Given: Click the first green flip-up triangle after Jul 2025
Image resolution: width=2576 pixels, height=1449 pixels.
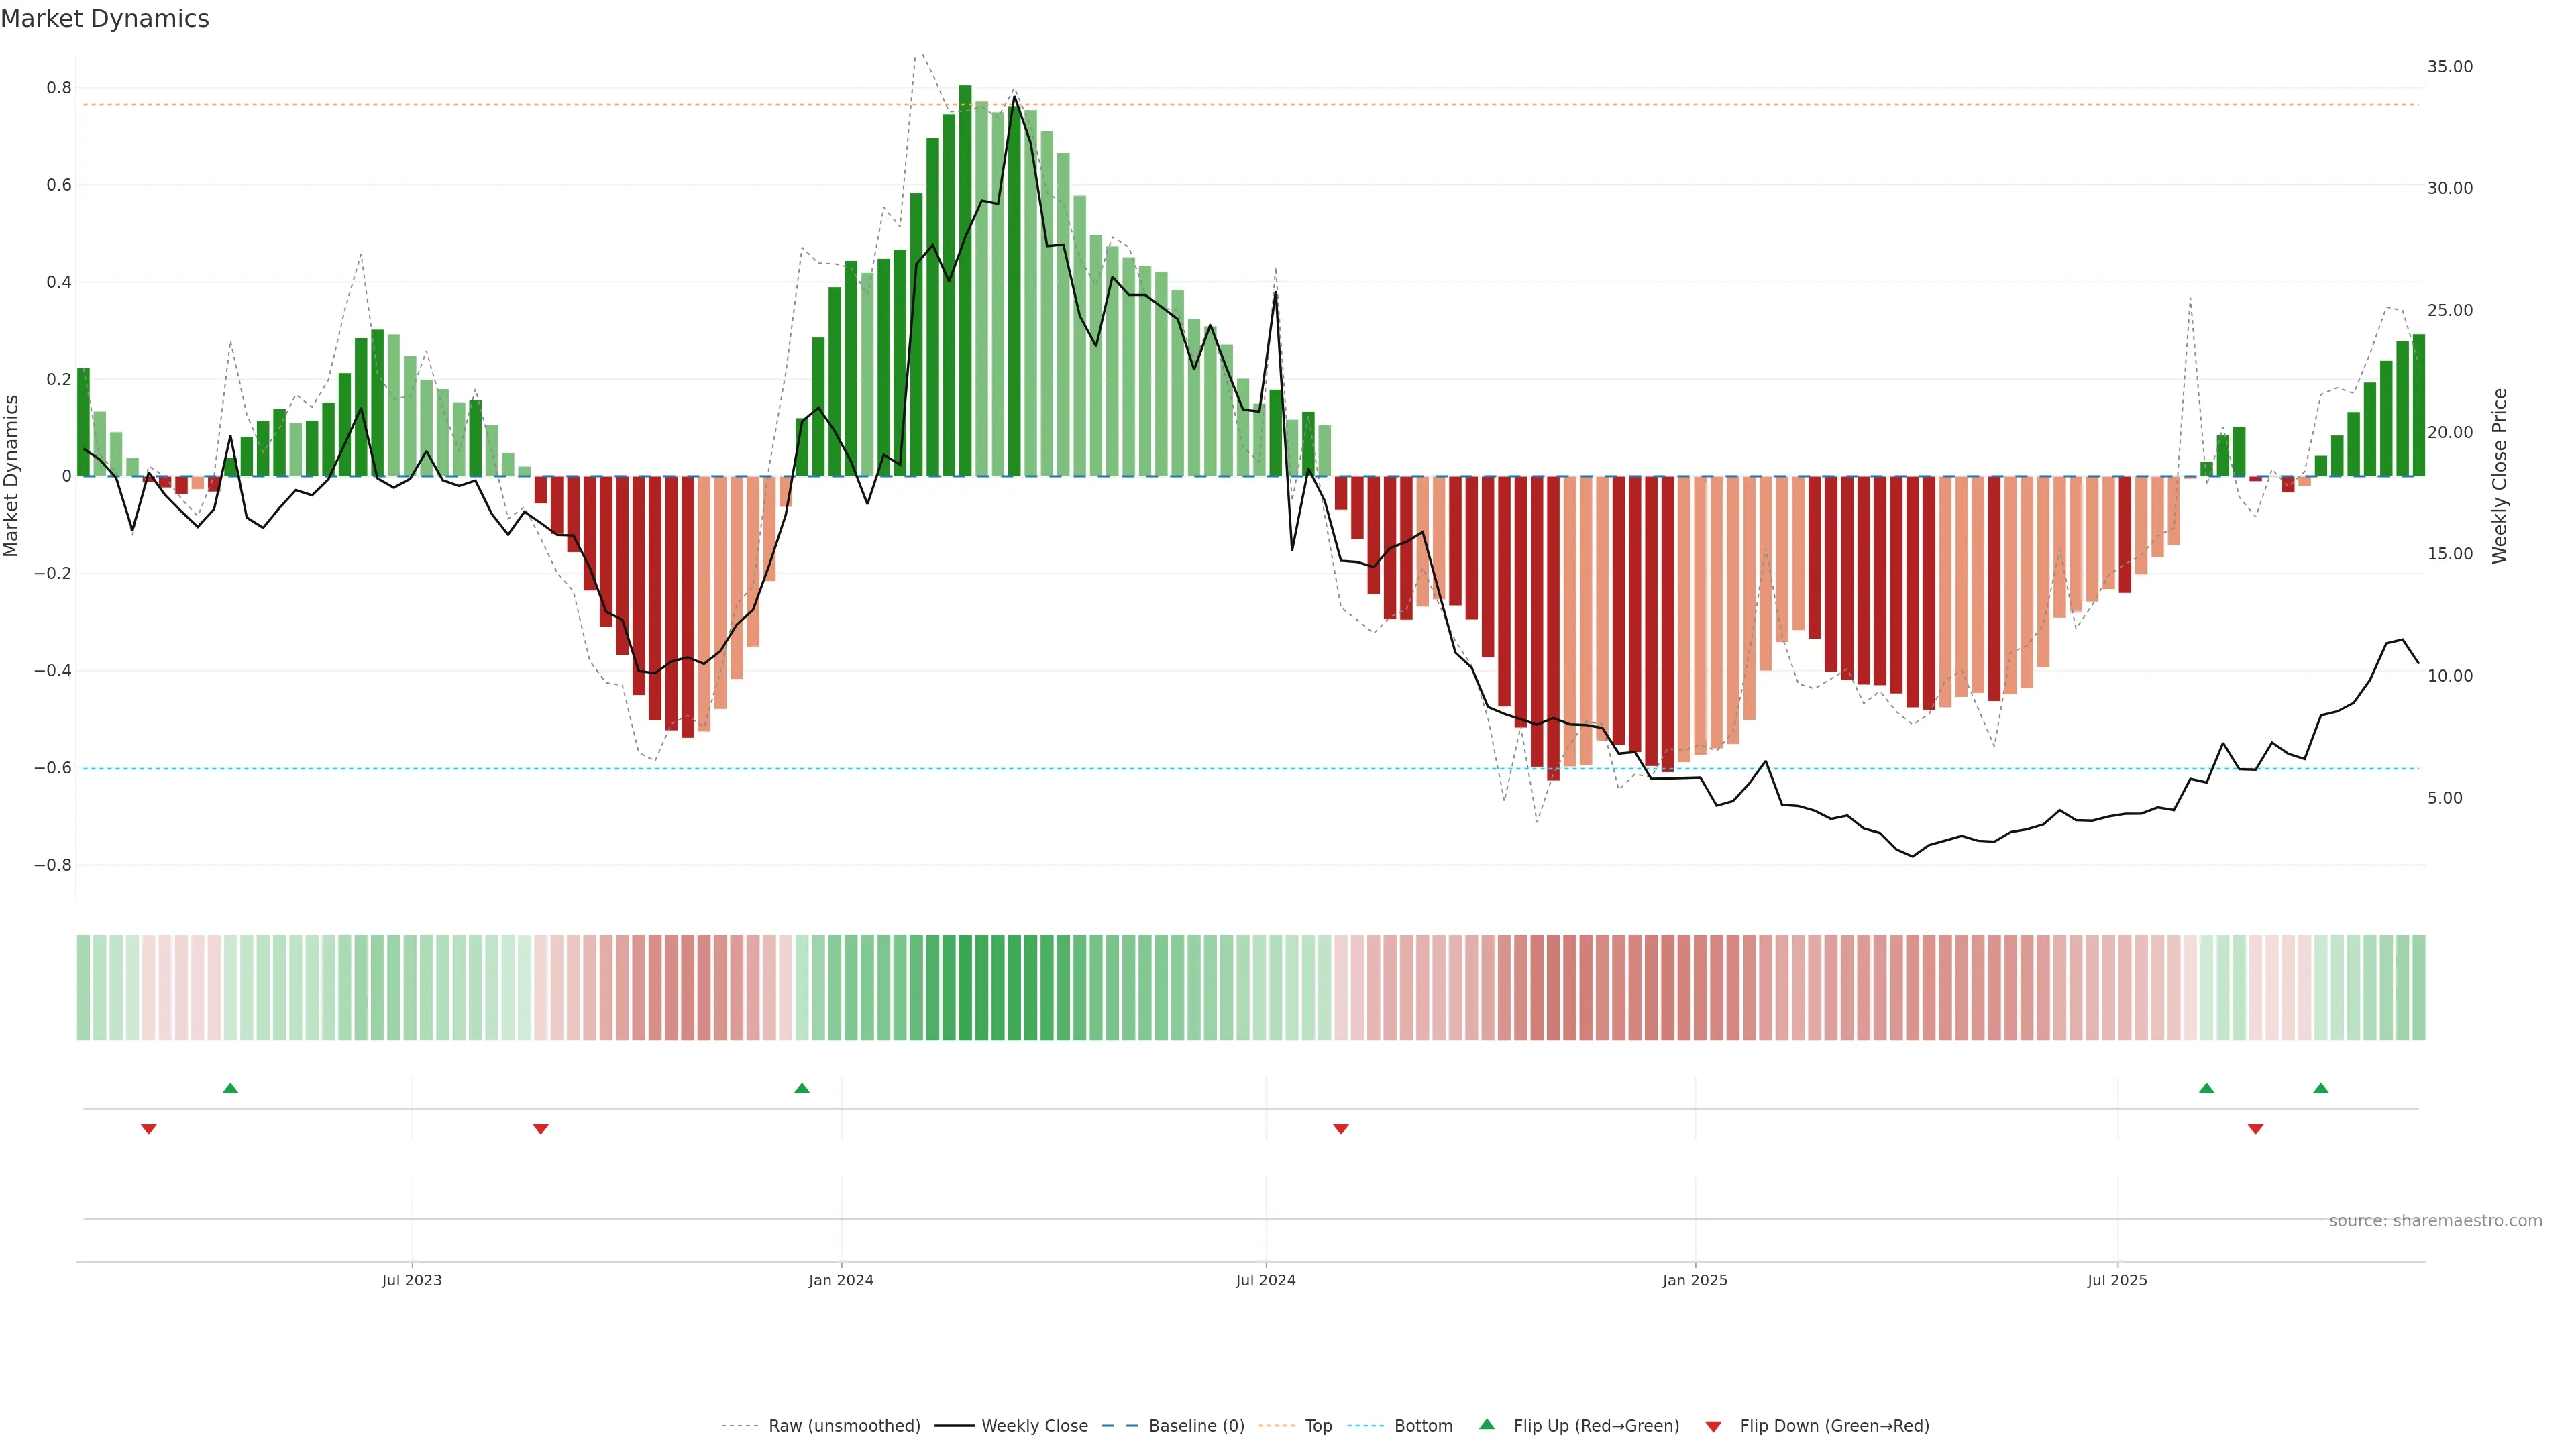Looking at the screenshot, I should coord(2206,1088).
